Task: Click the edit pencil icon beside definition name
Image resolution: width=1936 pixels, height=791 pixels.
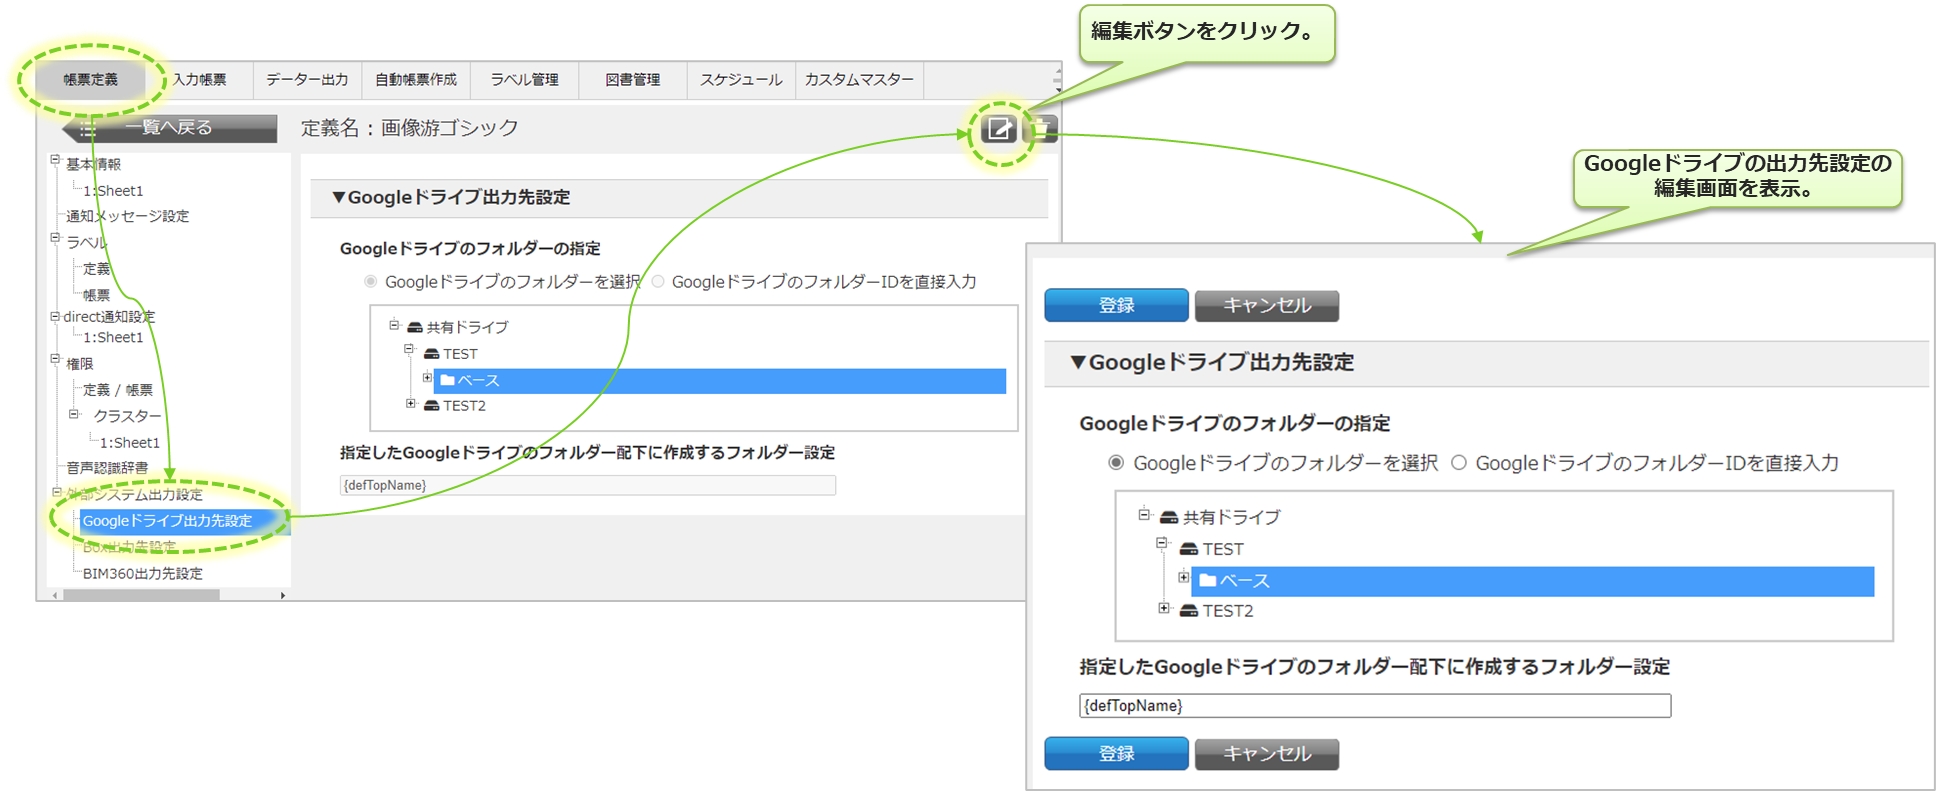Action: point(999,129)
